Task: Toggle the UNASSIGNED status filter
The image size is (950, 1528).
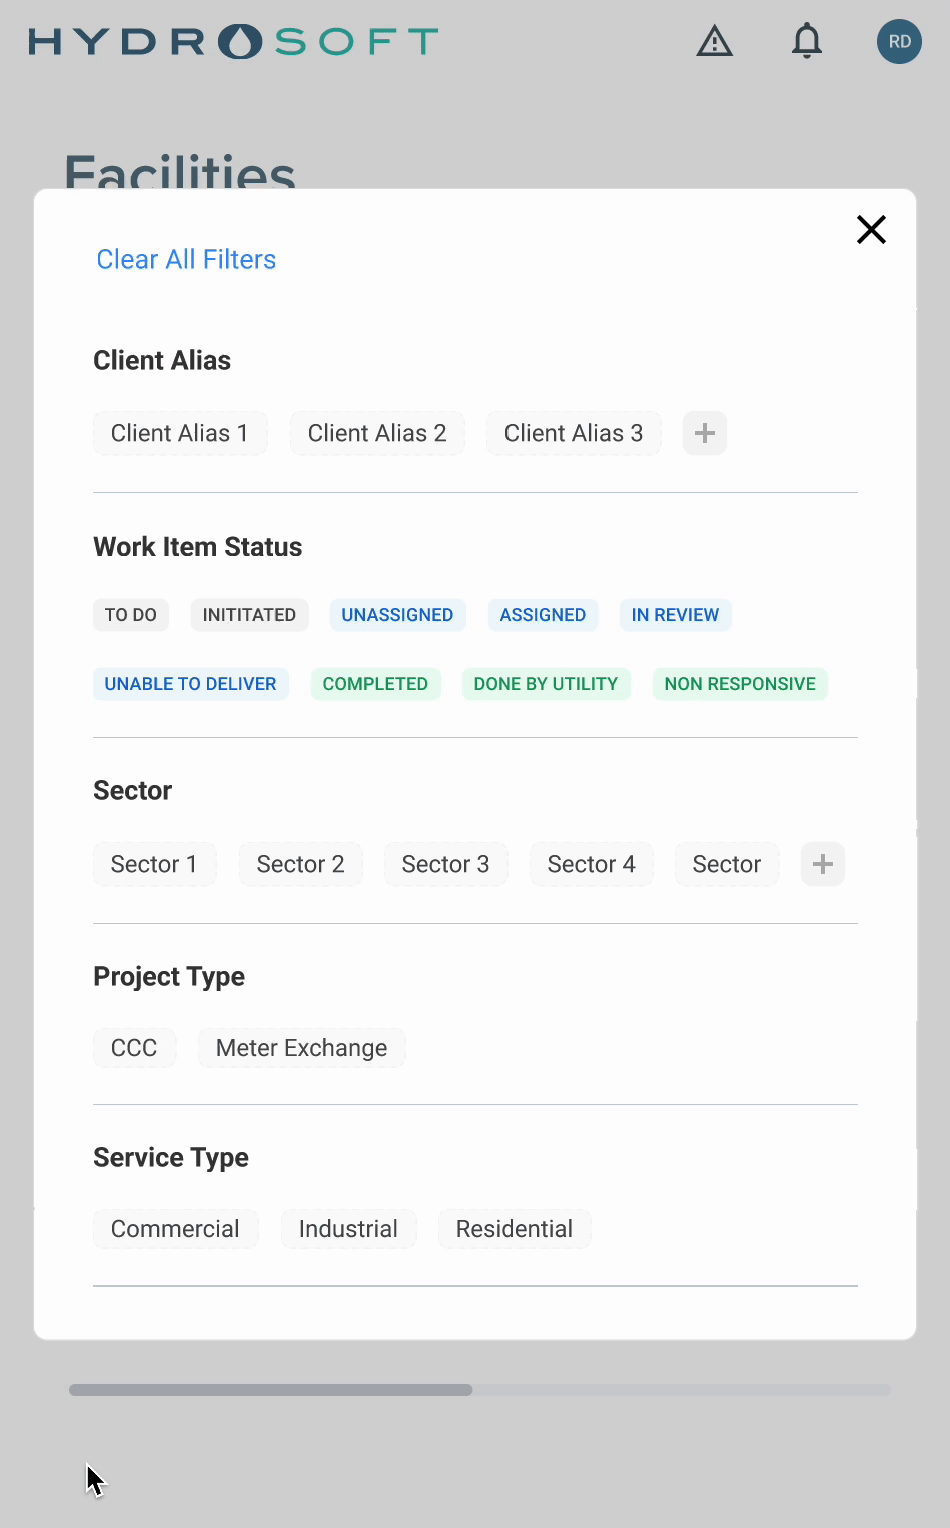Action: (397, 615)
